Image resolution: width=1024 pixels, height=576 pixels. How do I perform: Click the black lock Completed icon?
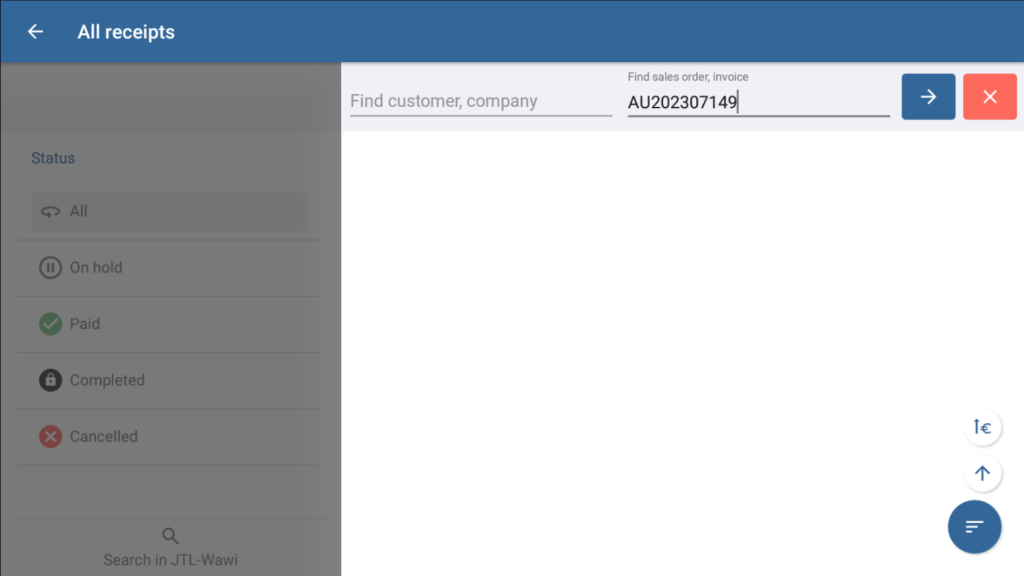50,380
